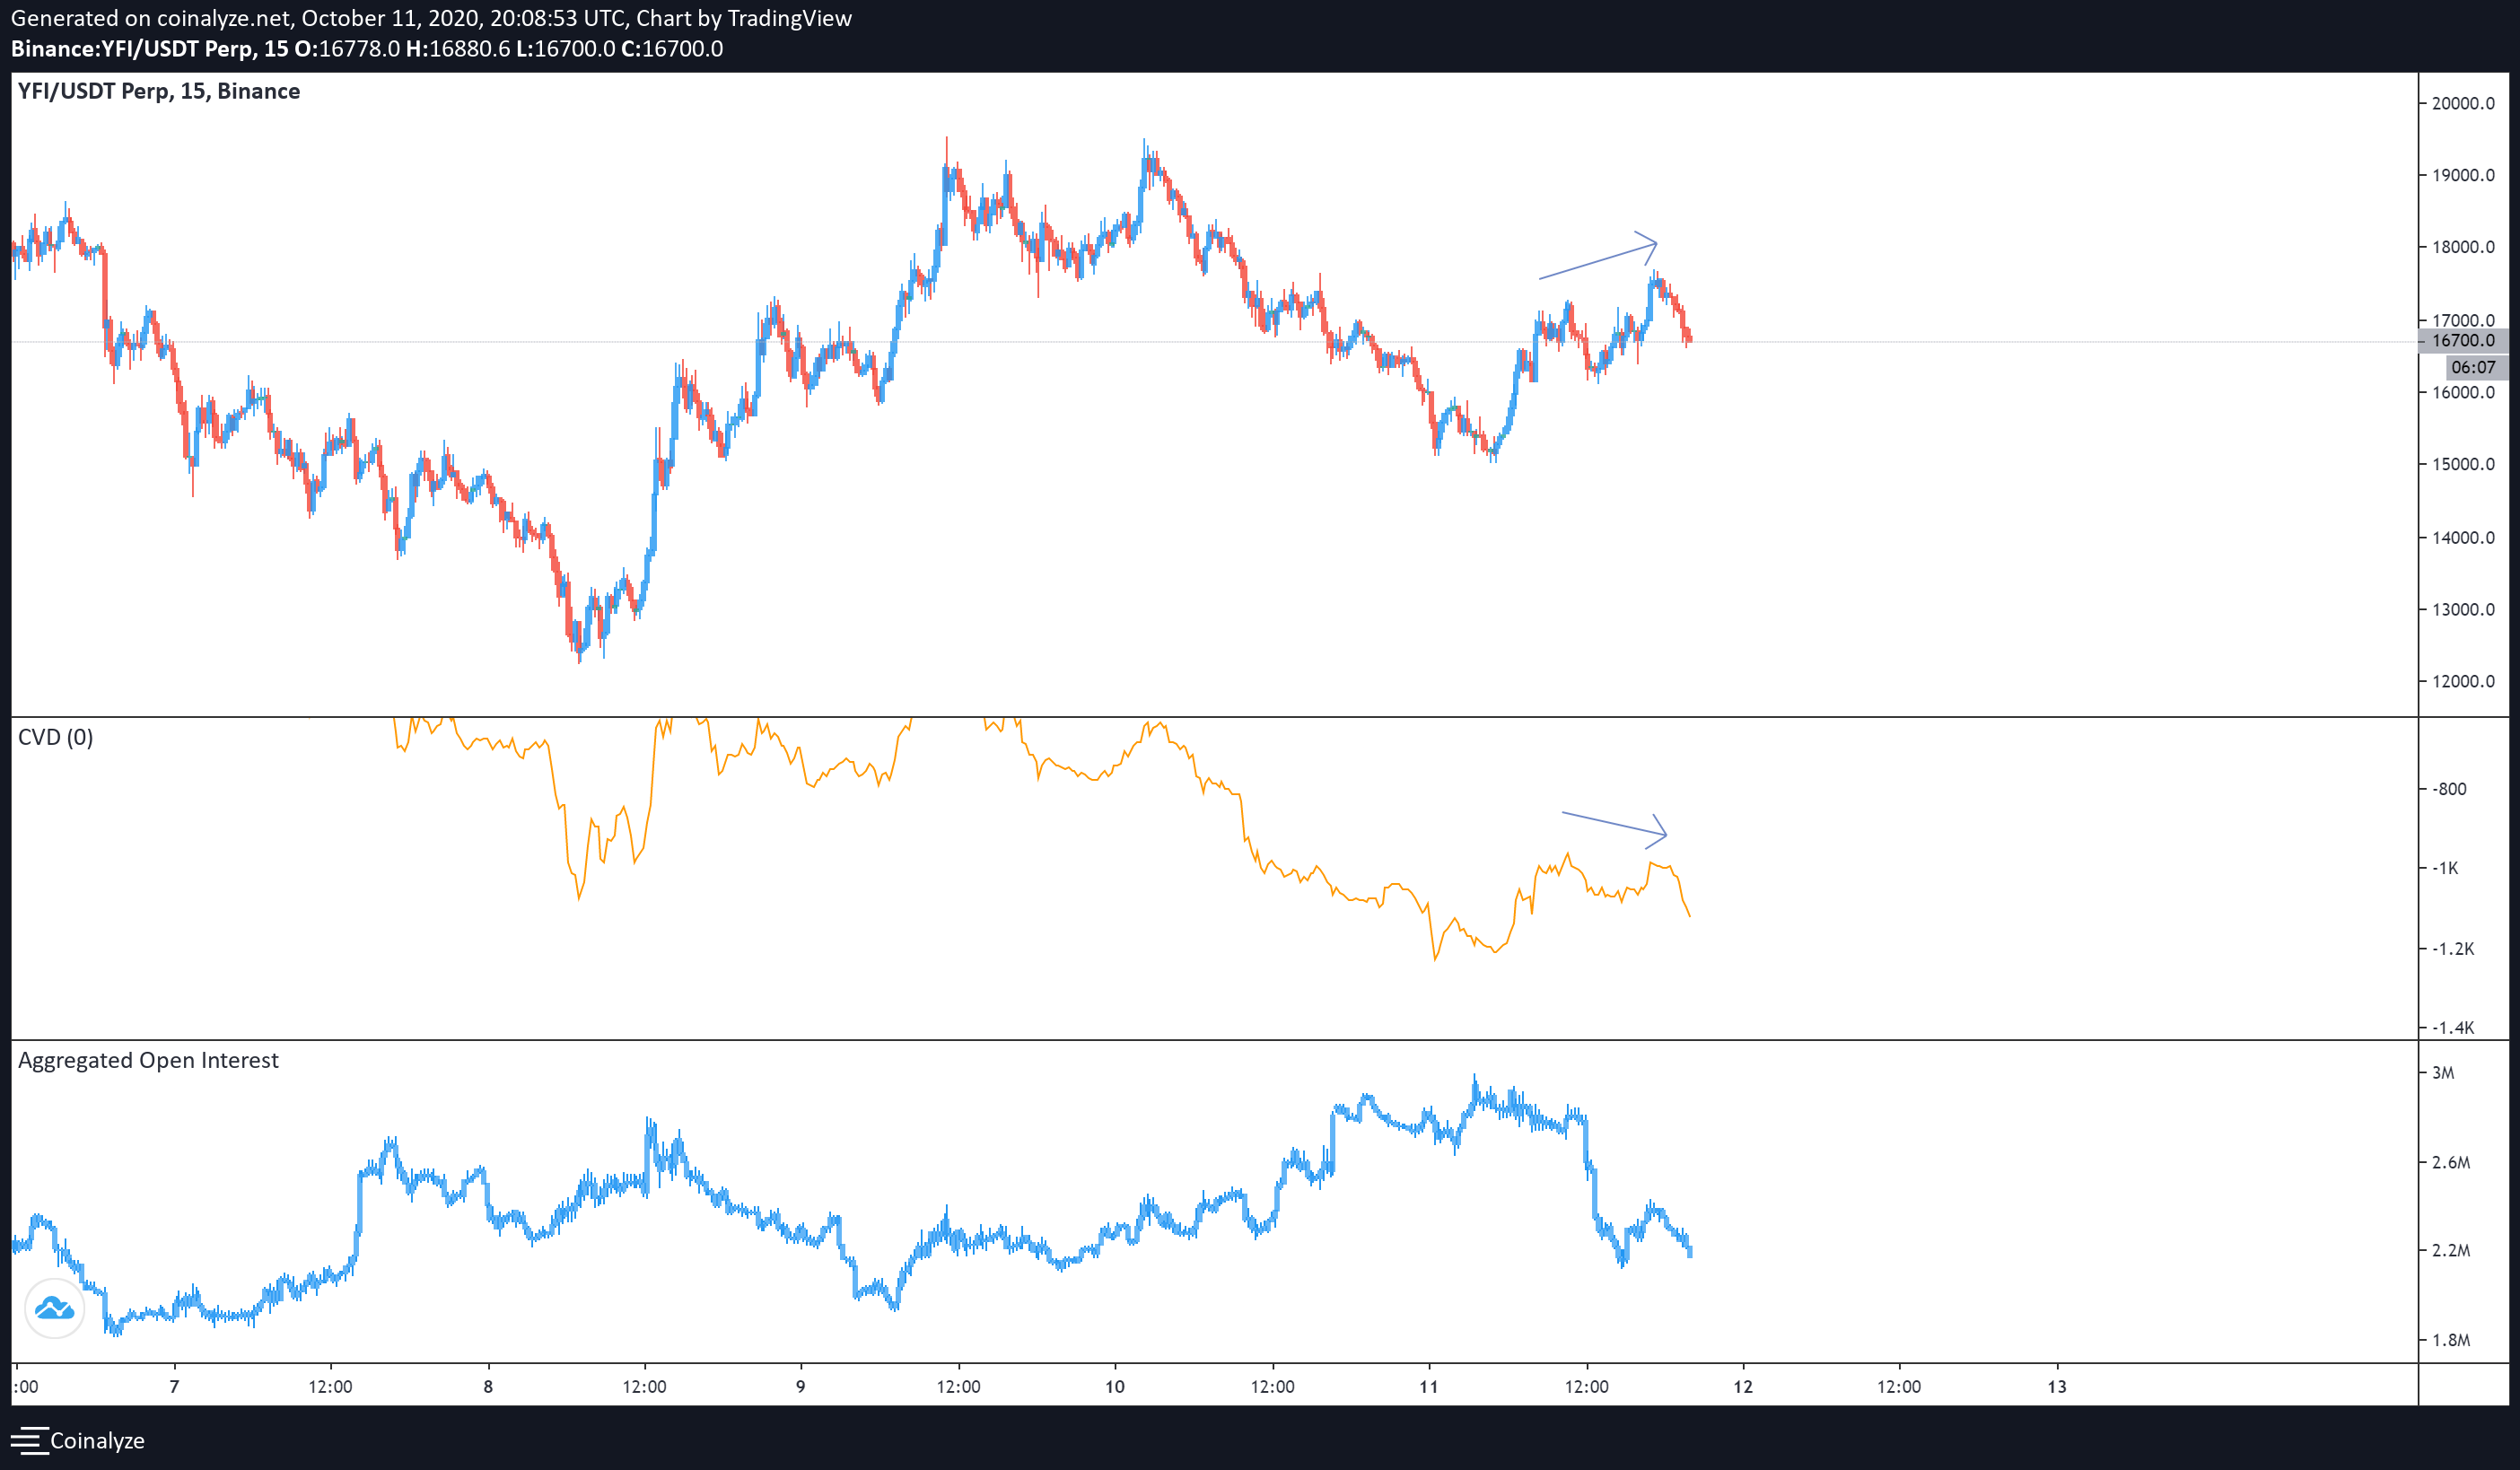Click the 20000.0 price axis label
The image size is (2520, 1470).
point(2463,103)
